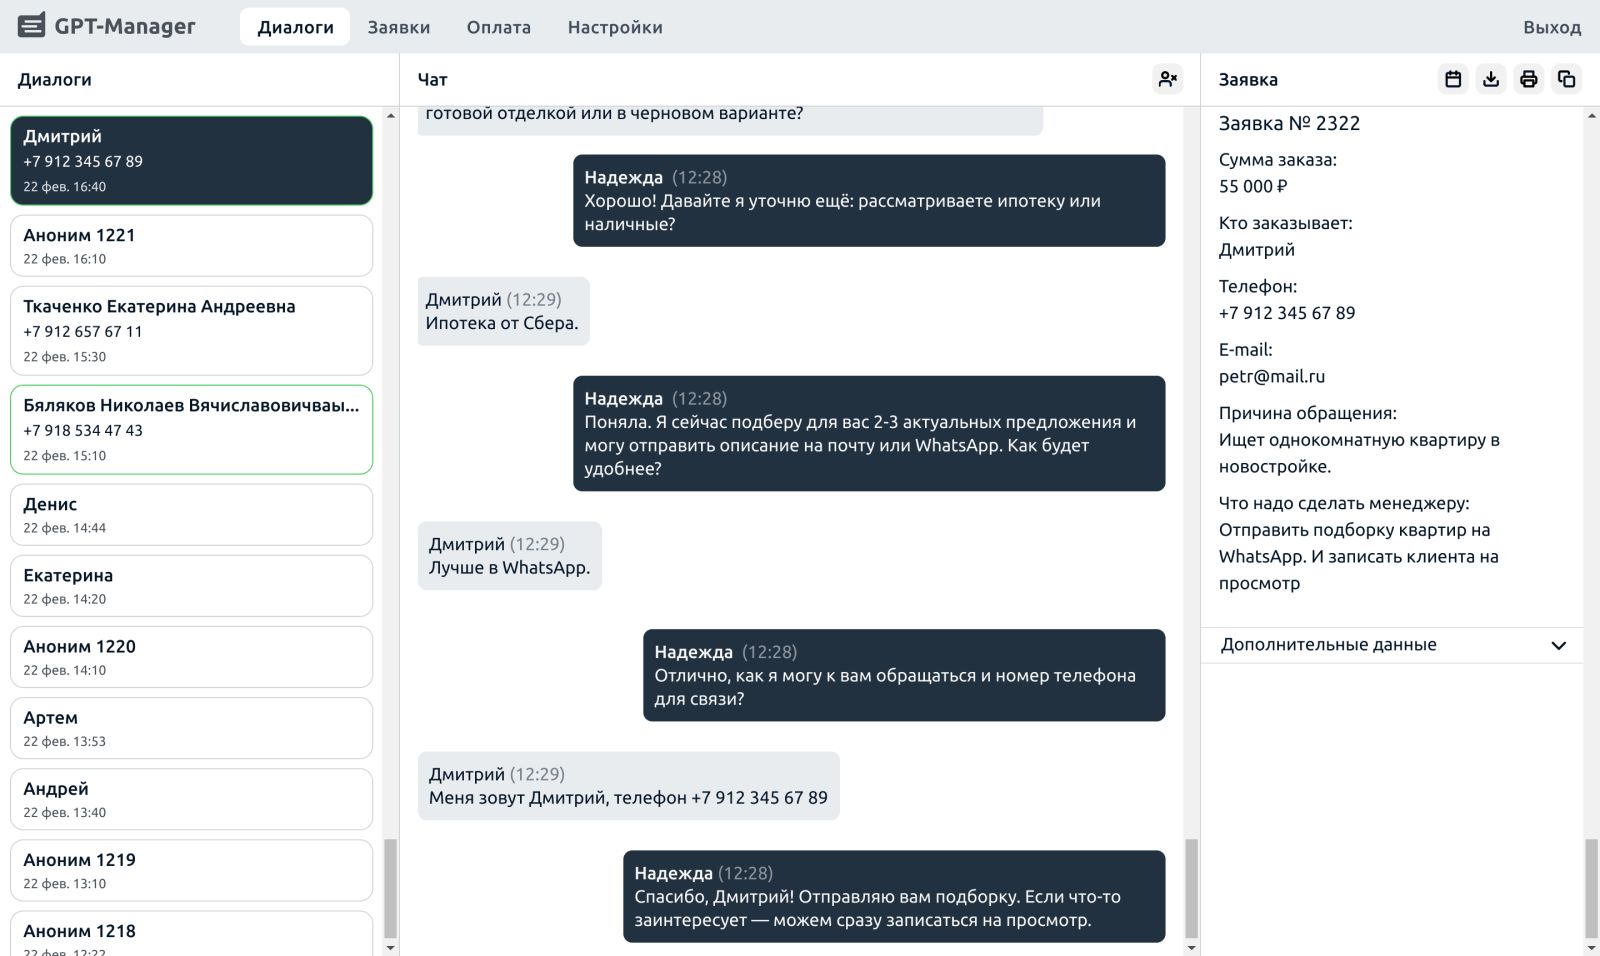The width and height of the screenshot is (1600, 956).
Task: Click the petr@mail.ru email value
Action: [x=1271, y=377]
